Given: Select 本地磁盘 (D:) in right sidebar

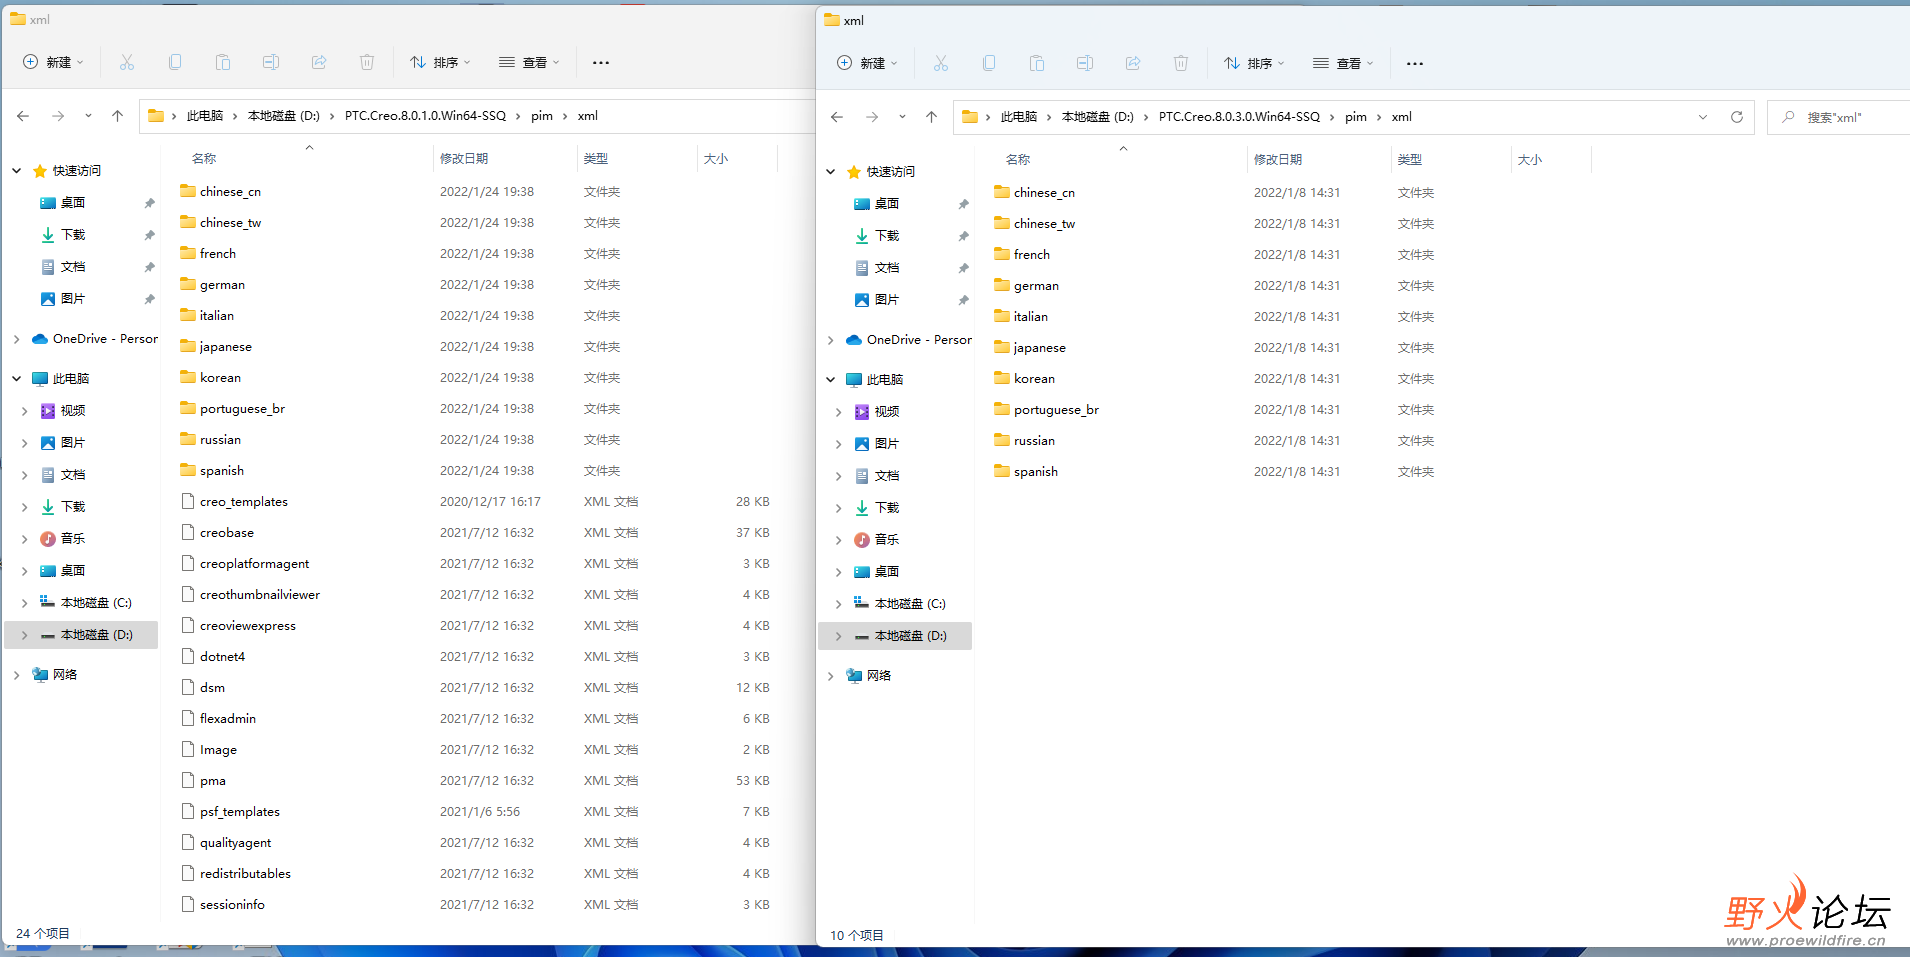Looking at the screenshot, I should [910, 636].
